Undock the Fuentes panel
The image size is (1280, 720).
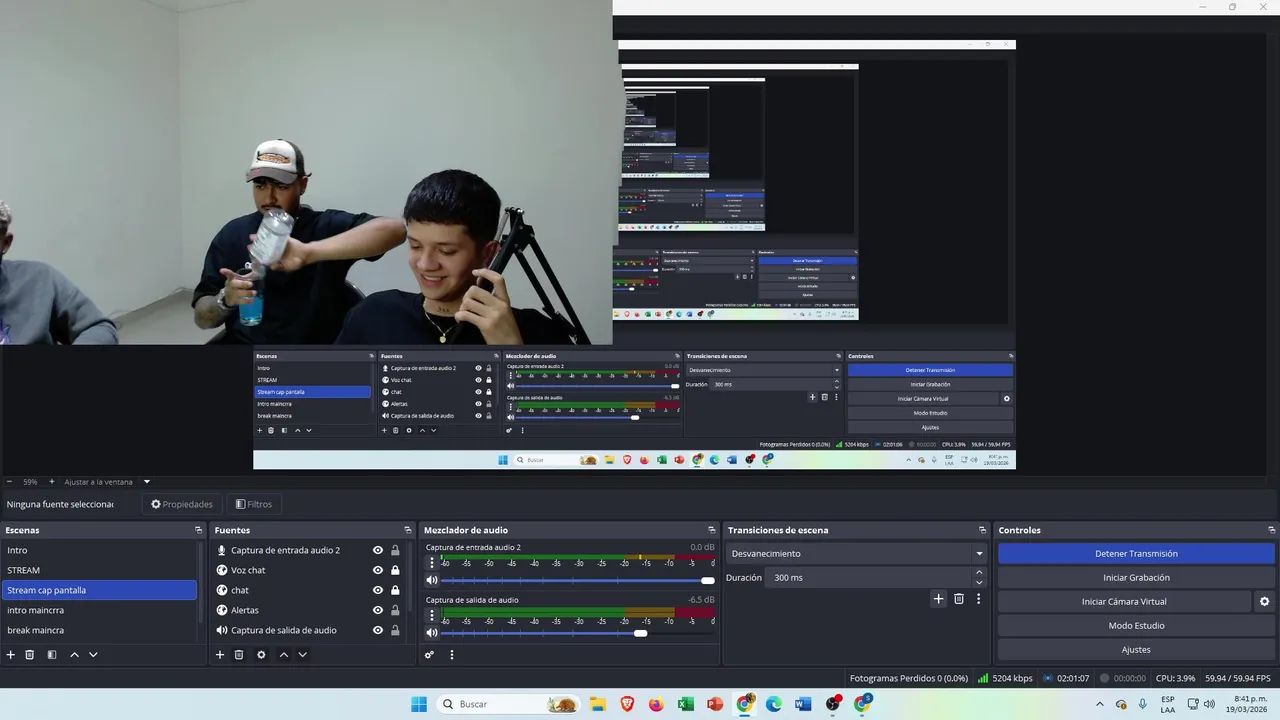coord(408,530)
